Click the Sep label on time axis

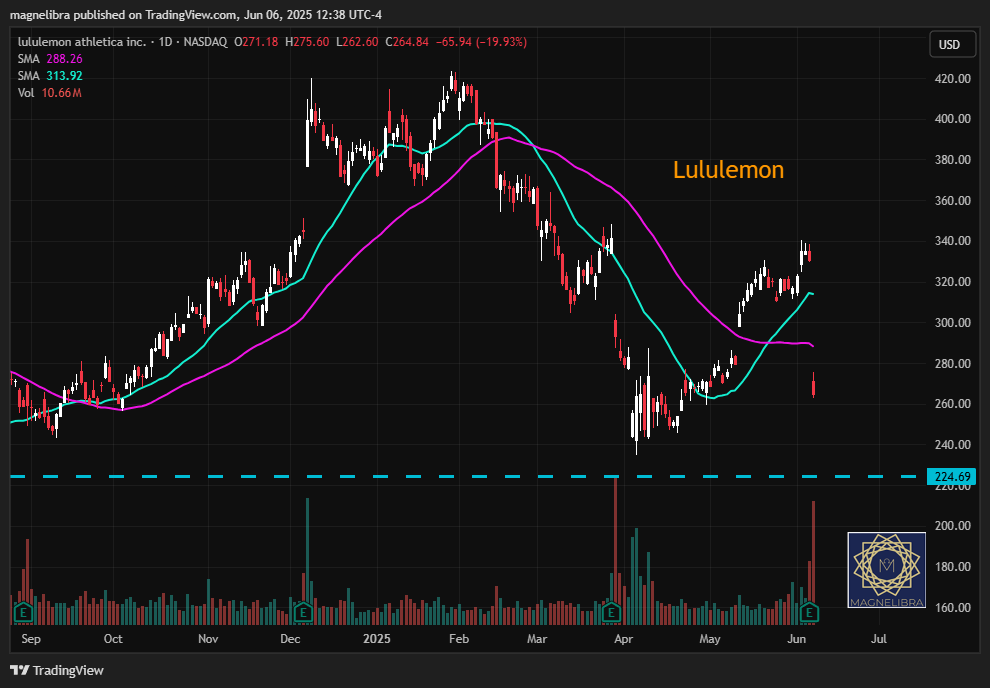[x=31, y=639]
